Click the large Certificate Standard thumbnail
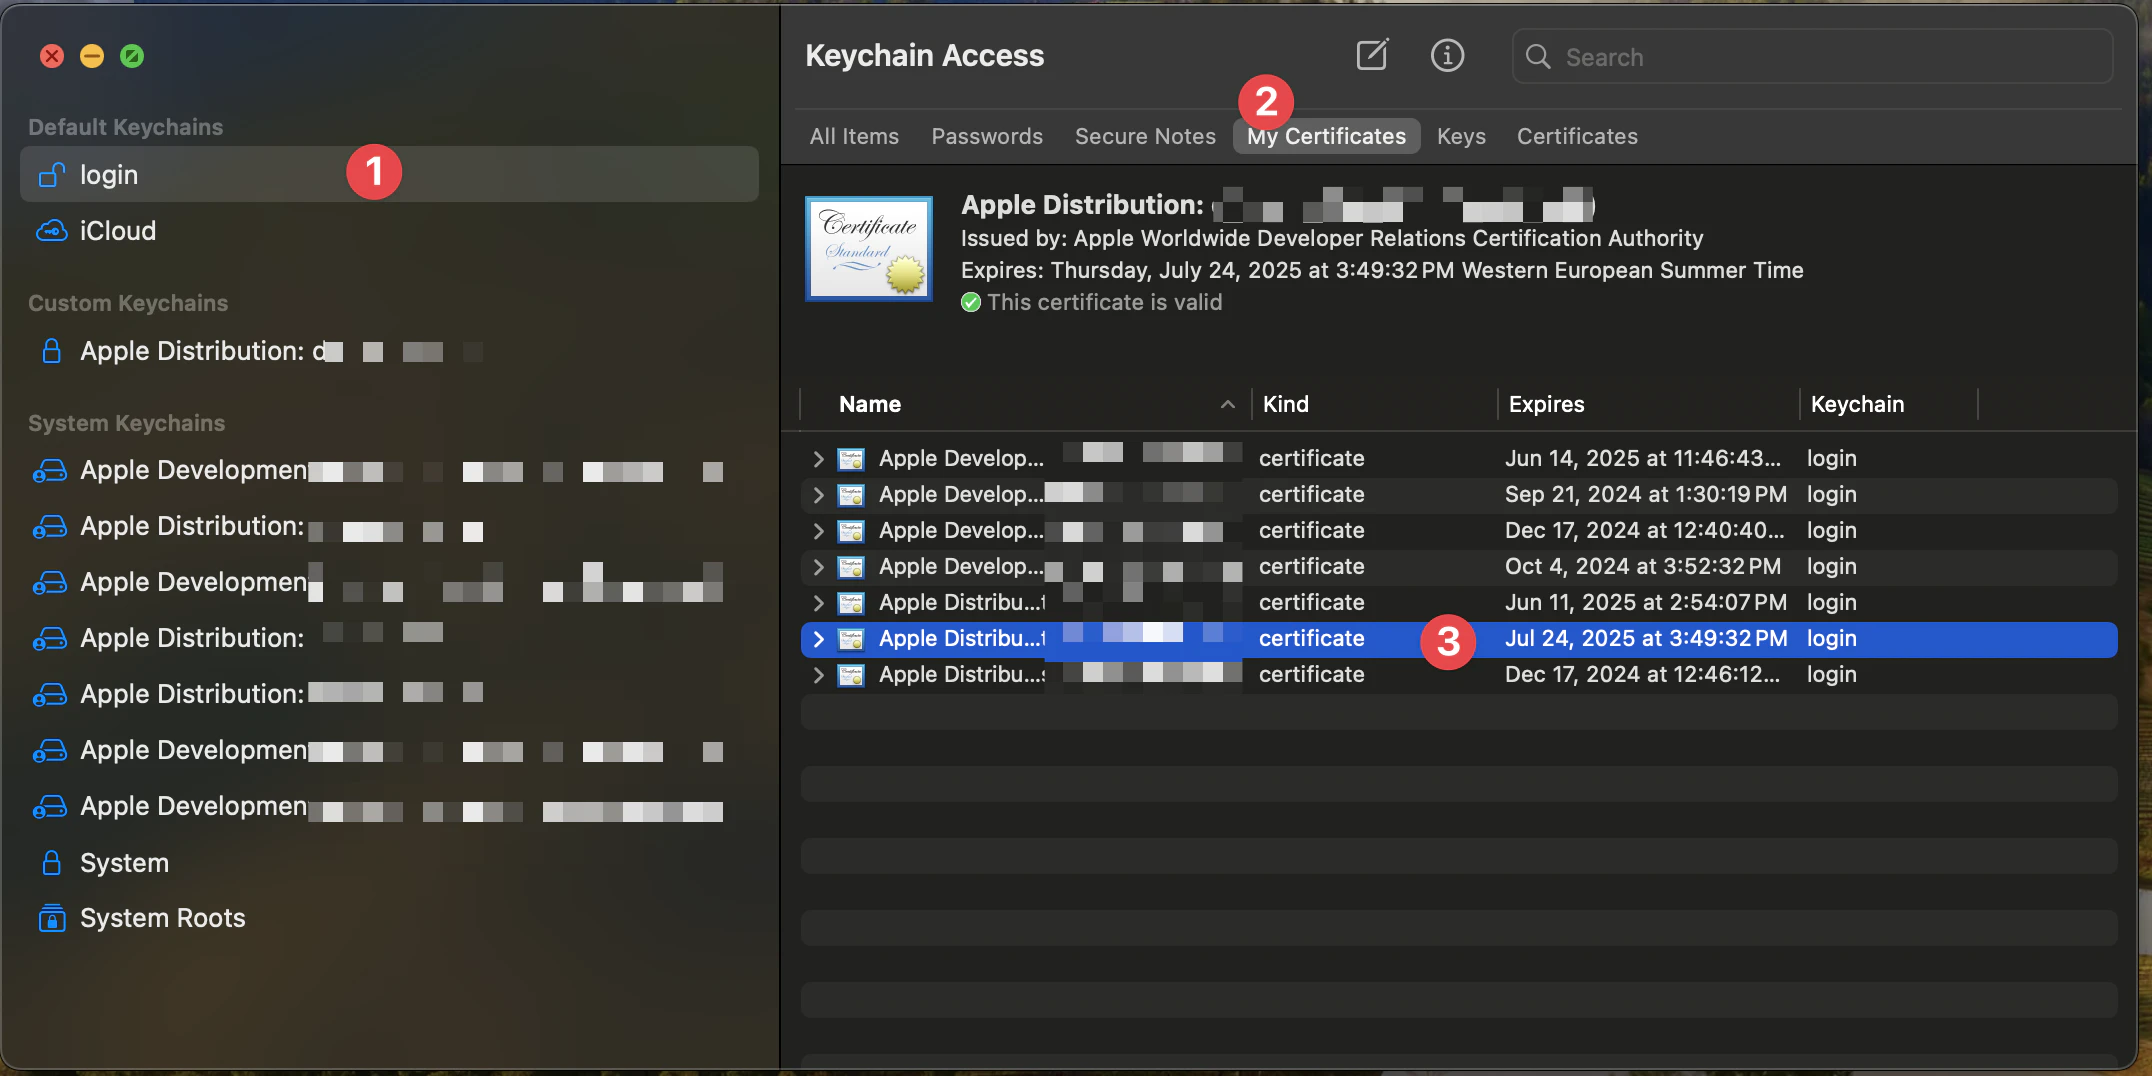Screen dimensions: 2152x1076 [x=868, y=248]
